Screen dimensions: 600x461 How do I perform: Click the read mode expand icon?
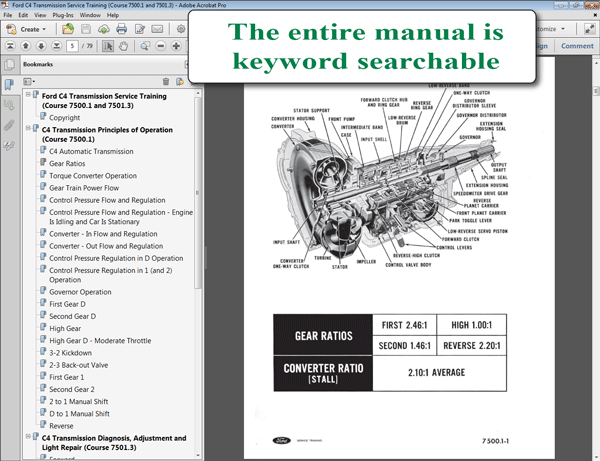589,29
